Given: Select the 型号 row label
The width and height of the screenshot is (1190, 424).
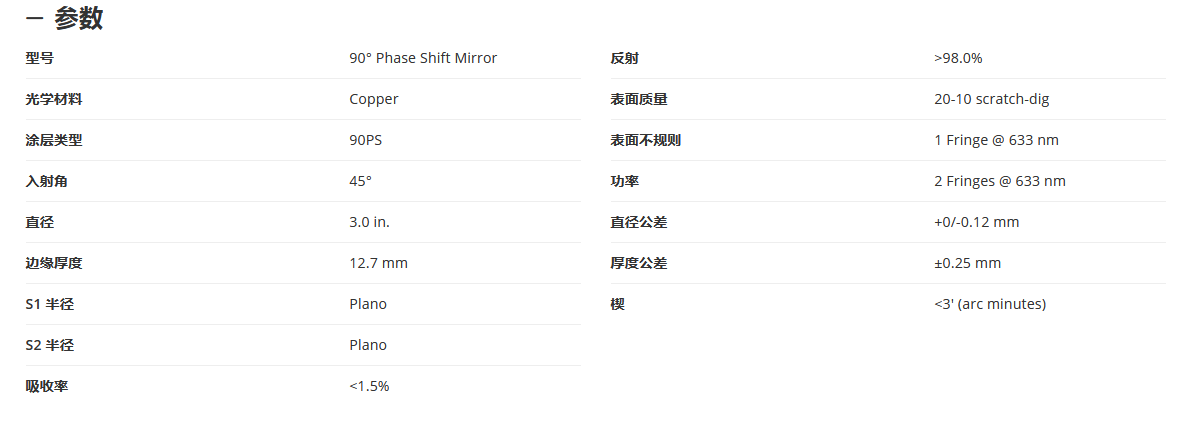Looking at the screenshot, I should click(39, 58).
